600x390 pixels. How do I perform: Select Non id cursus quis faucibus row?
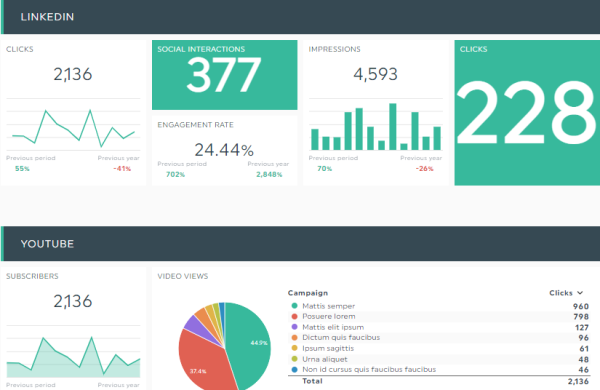[439, 370]
